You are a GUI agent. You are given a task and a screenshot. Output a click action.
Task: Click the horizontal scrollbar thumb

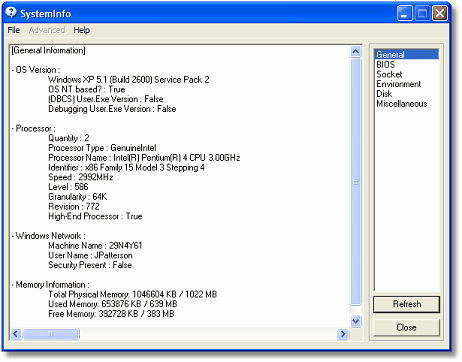coord(51,334)
